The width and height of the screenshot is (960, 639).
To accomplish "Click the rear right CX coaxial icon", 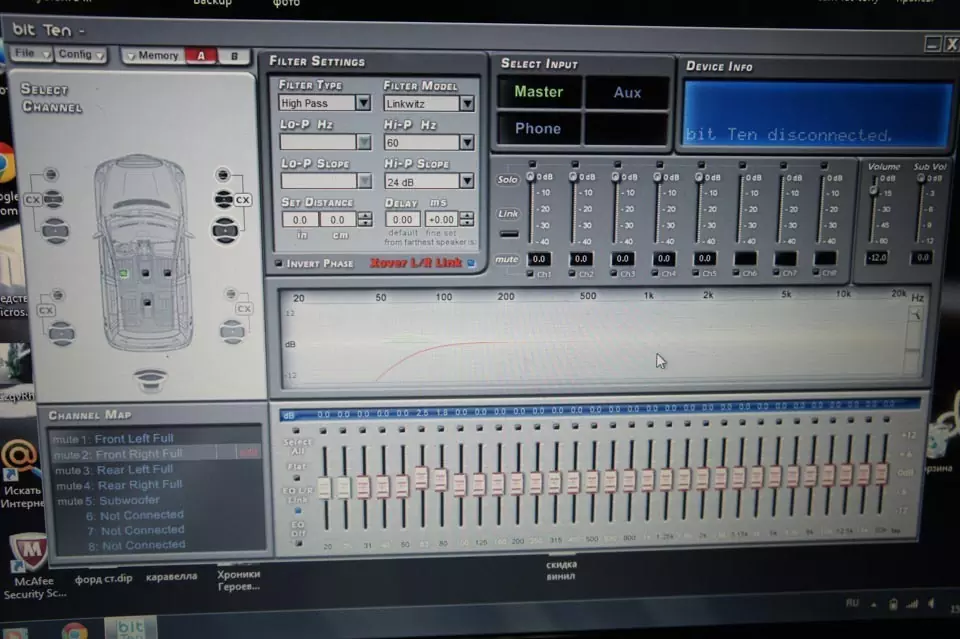I will tap(244, 308).
